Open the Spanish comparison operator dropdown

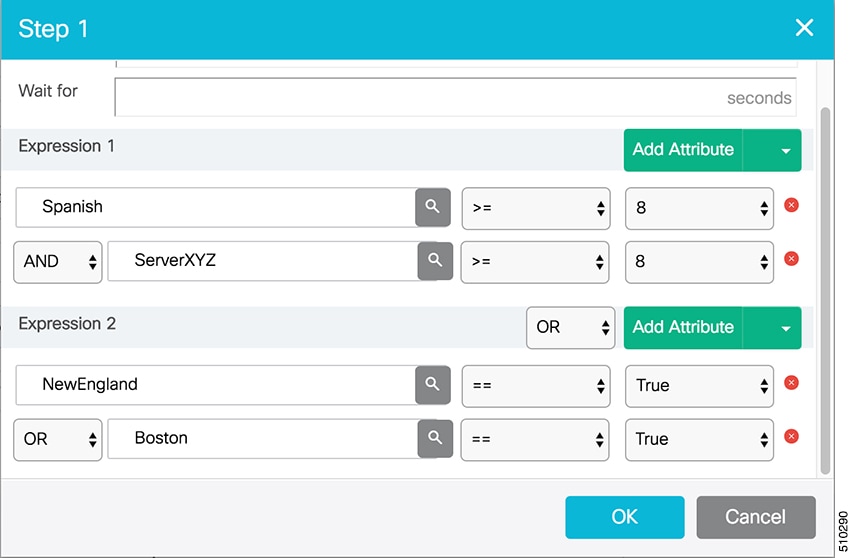coord(536,208)
